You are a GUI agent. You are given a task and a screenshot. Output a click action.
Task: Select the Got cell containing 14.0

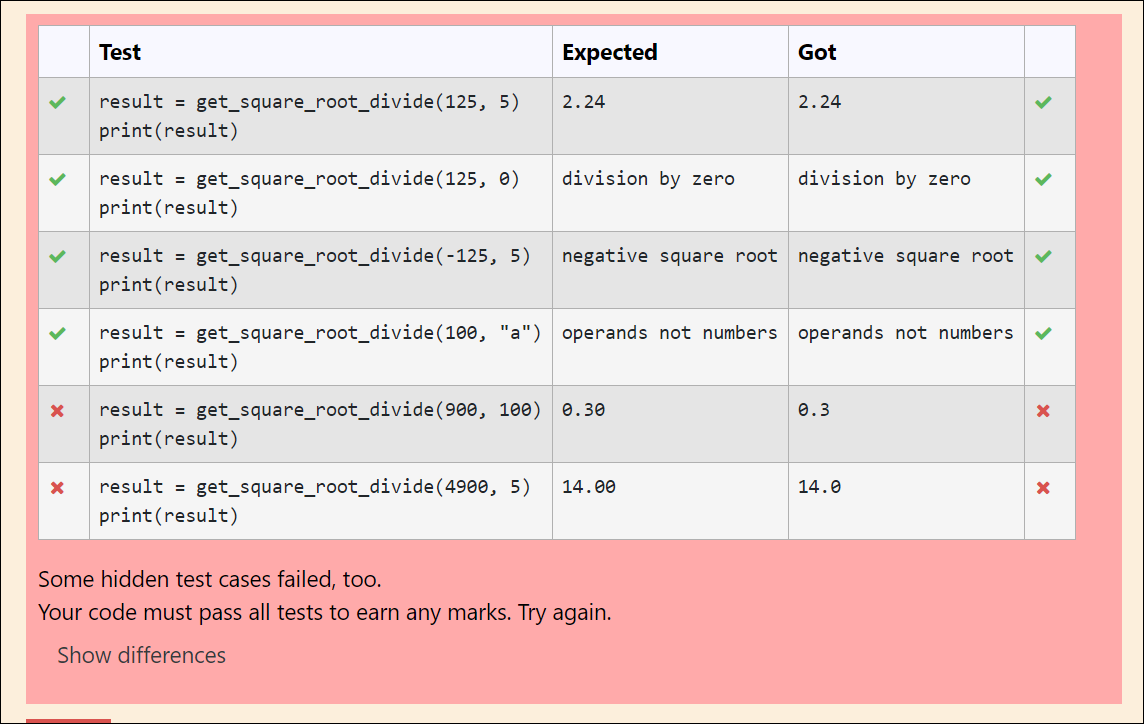(x=820, y=486)
